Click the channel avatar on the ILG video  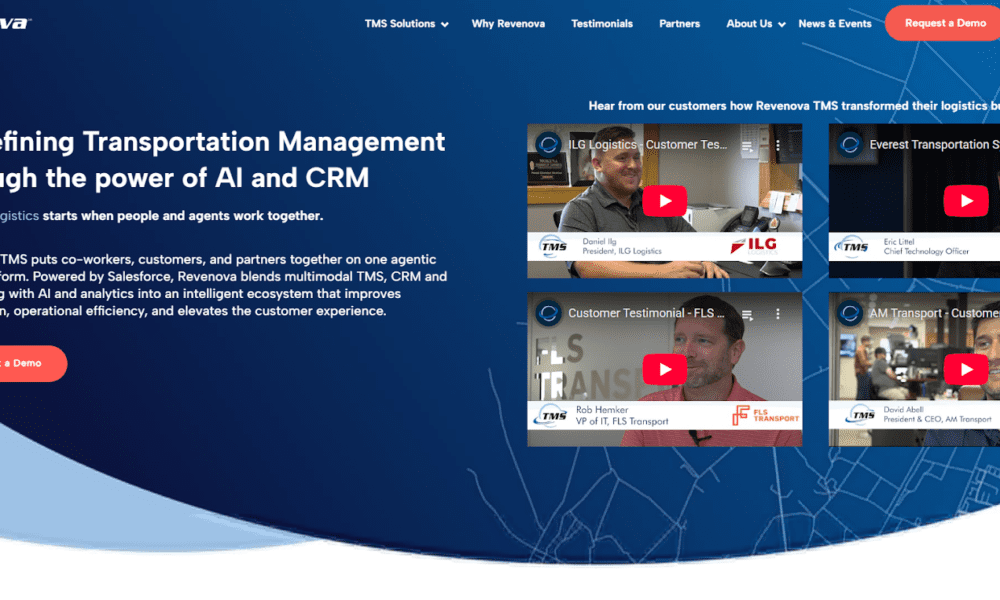coord(548,144)
